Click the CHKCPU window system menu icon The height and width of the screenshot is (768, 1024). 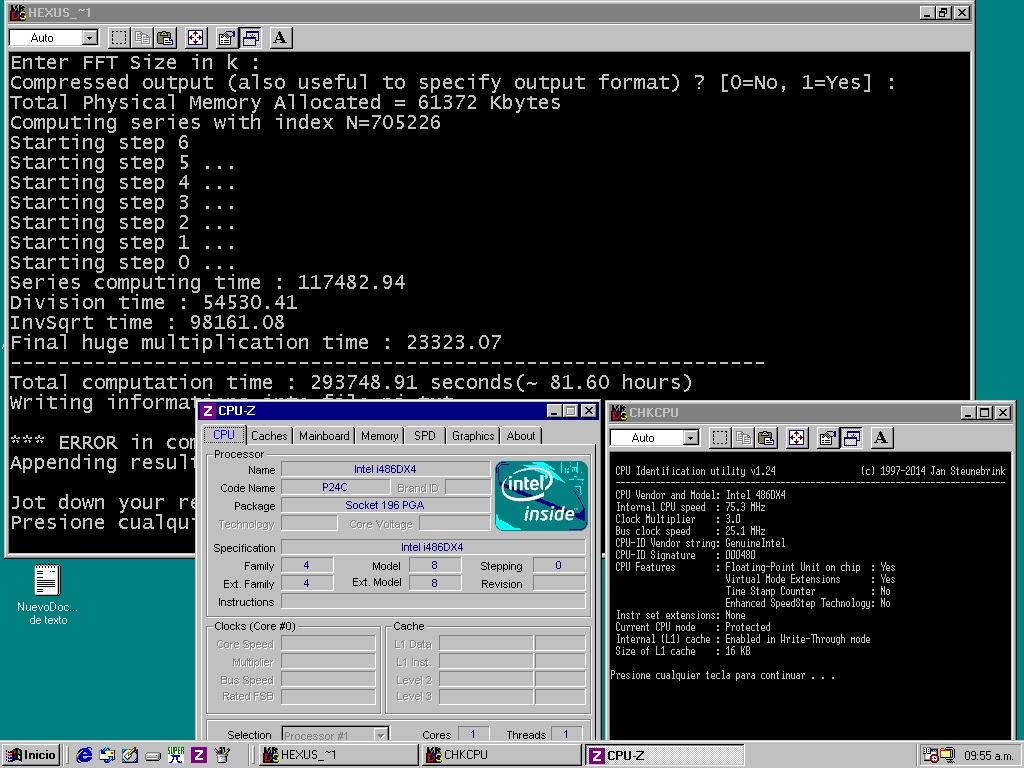tap(618, 413)
